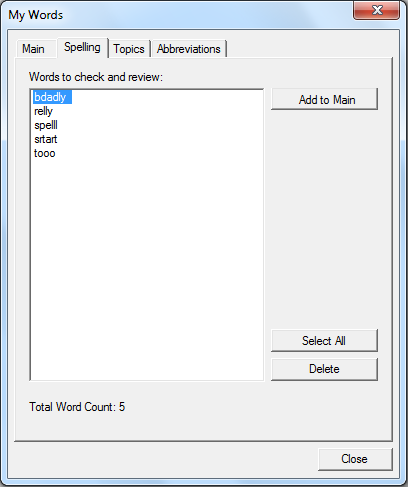The width and height of the screenshot is (408, 487).
Task: Choose "spelll" from the word list
Action: click(x=46, y=125)
